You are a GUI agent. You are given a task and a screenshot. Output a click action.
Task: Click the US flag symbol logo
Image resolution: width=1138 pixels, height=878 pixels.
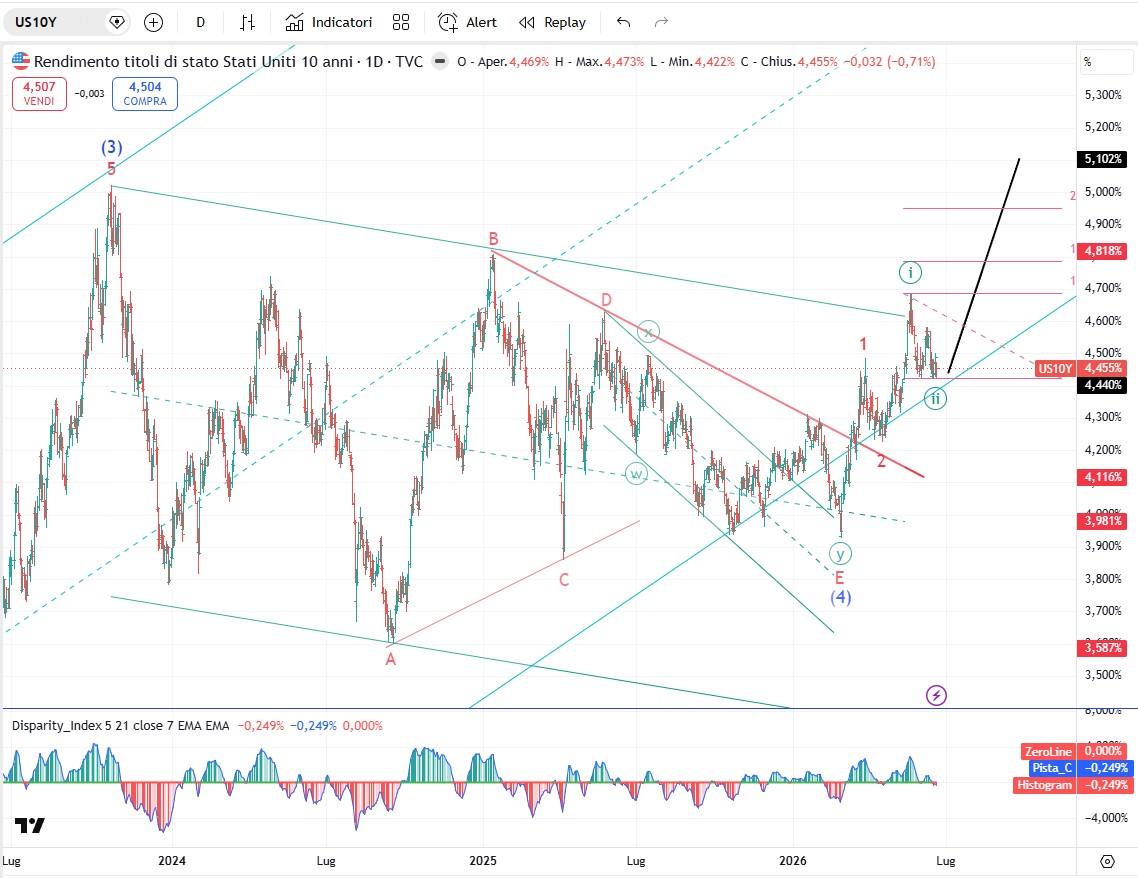pos(20,62)
